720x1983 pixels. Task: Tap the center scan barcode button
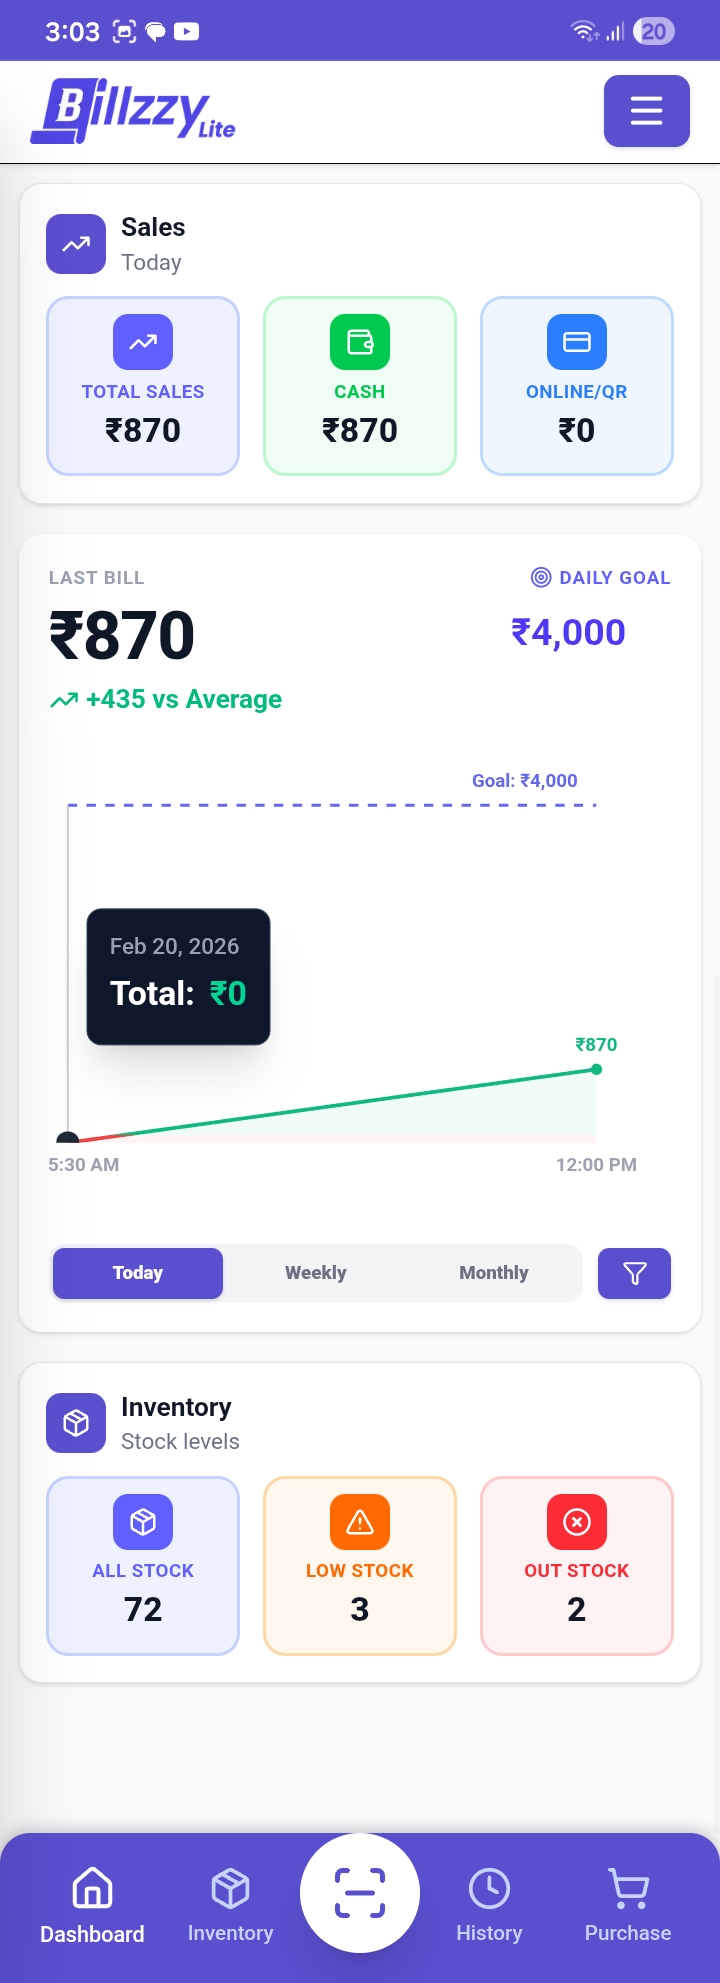tap(360, 1892)
